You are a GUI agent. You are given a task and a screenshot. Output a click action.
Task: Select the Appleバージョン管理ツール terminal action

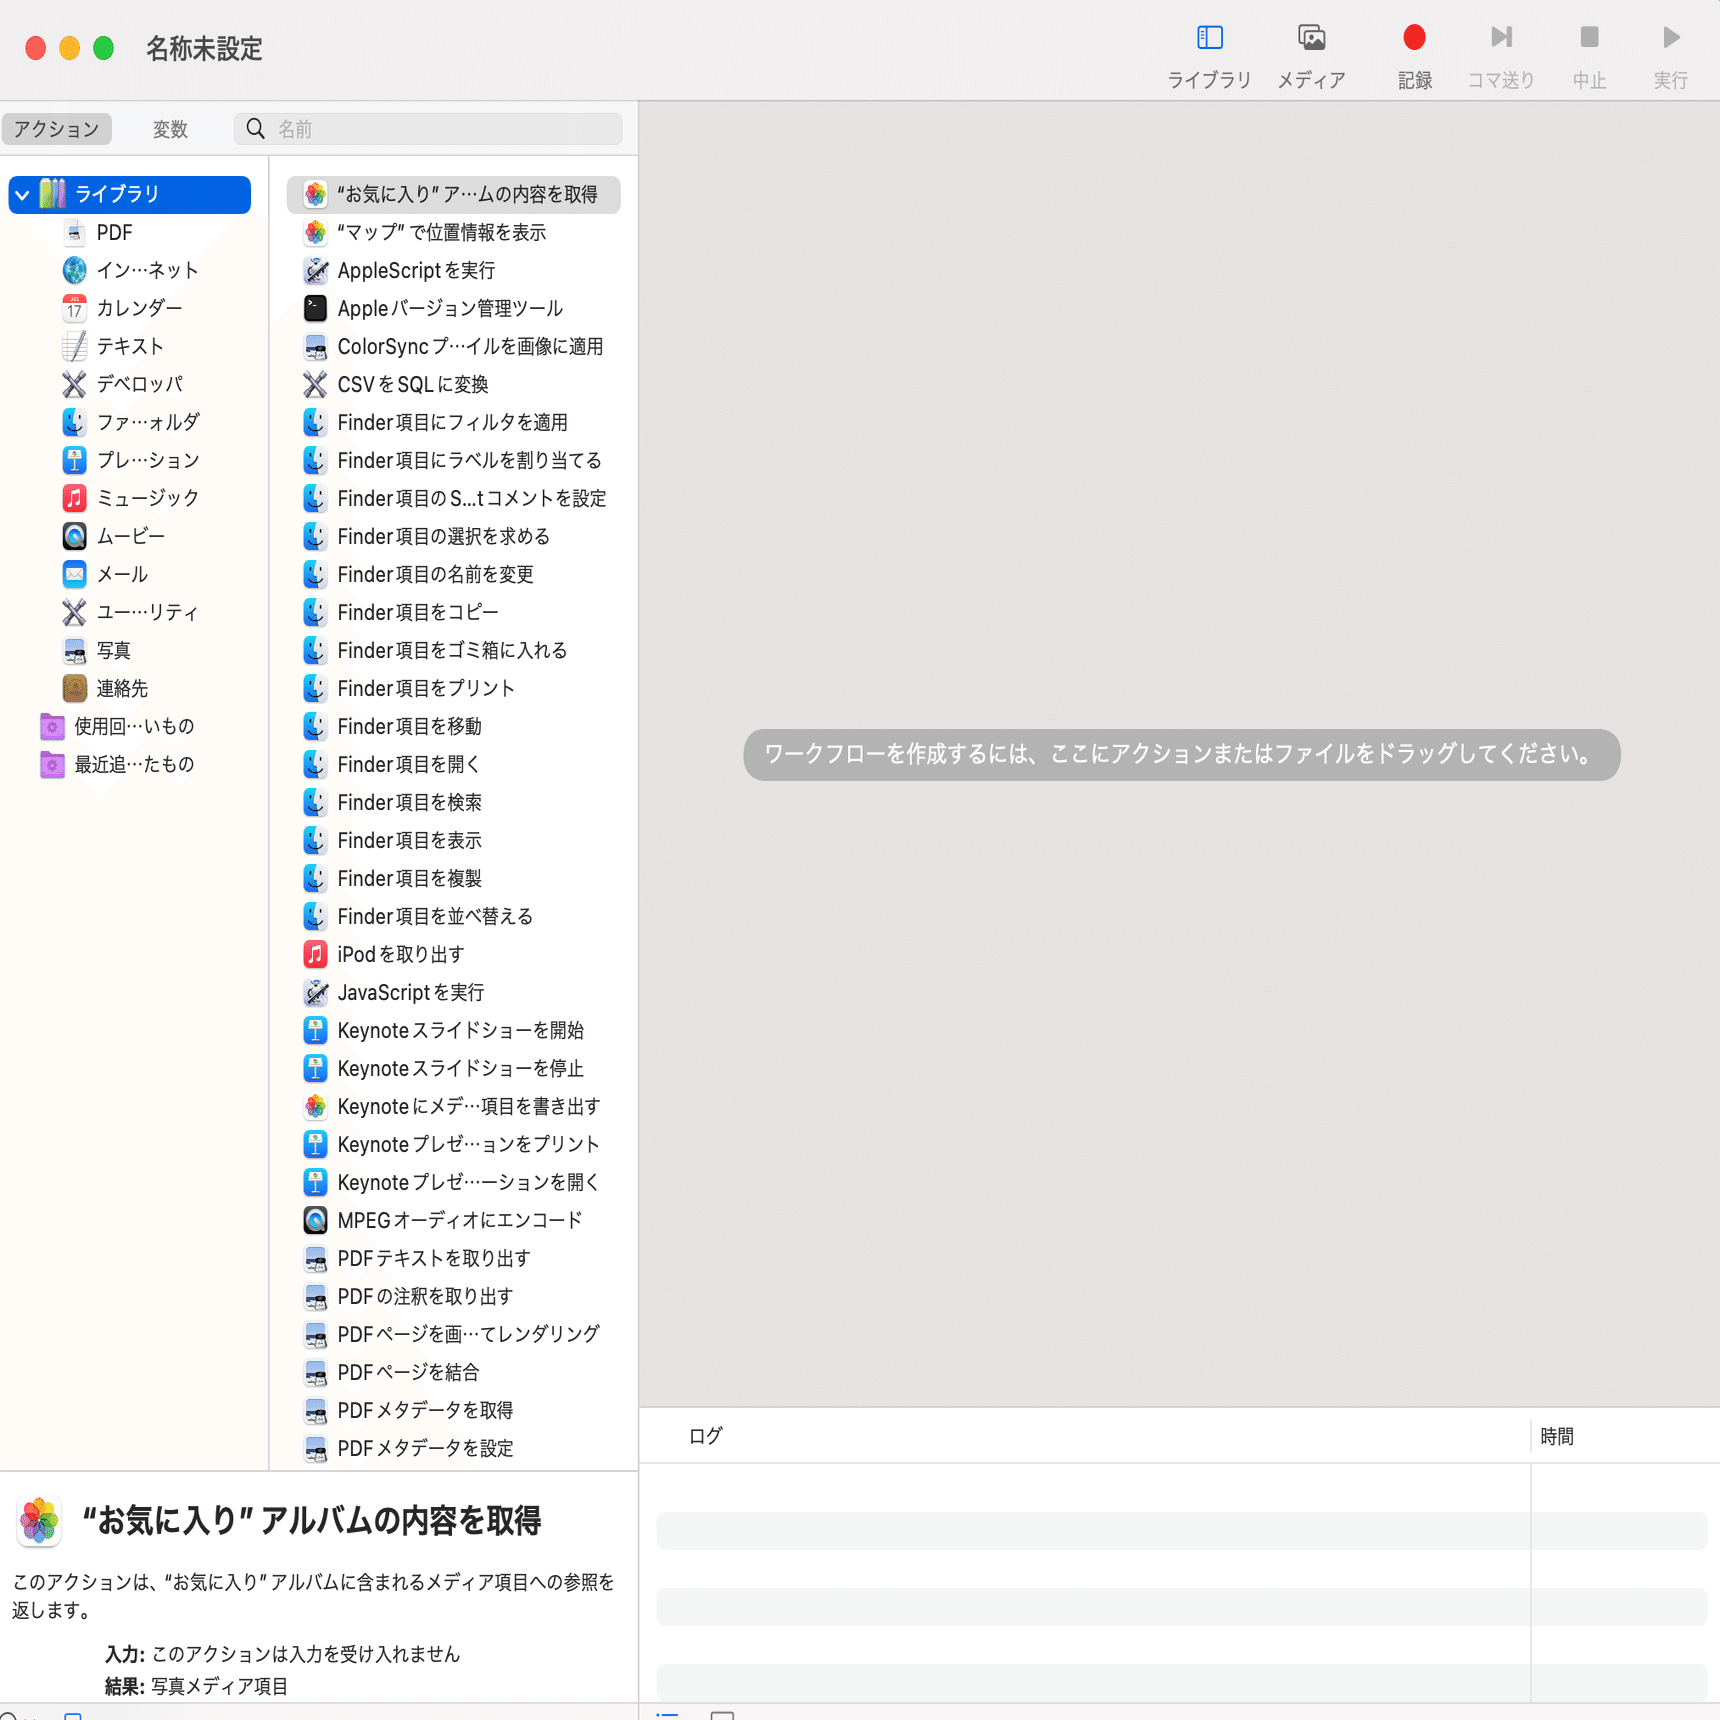tap(454, 309)
